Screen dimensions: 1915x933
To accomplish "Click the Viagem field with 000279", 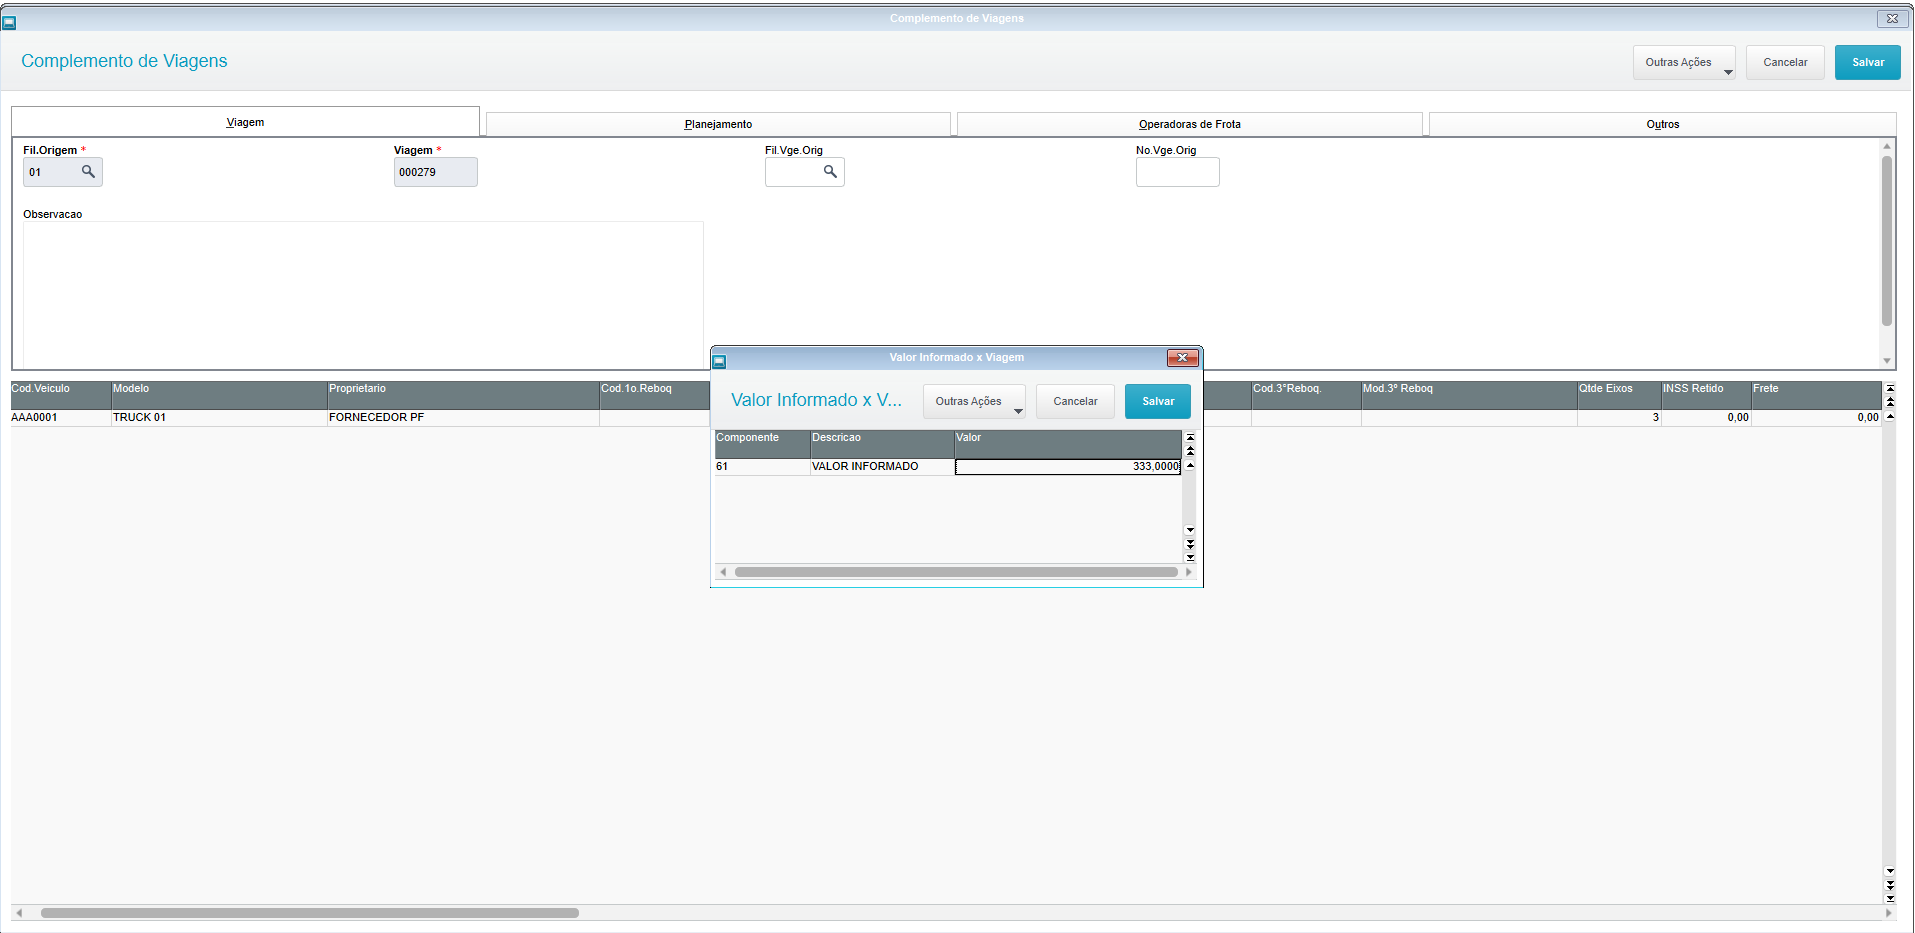I will click(435, 172).
